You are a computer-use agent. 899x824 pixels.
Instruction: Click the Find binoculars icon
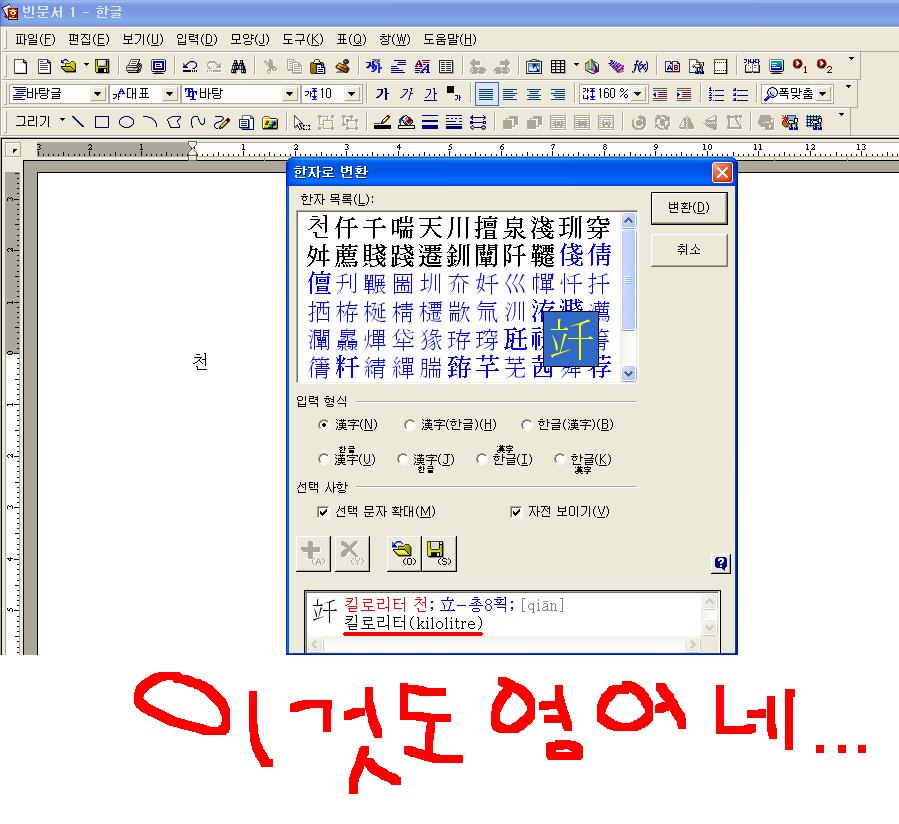point(238,67)
